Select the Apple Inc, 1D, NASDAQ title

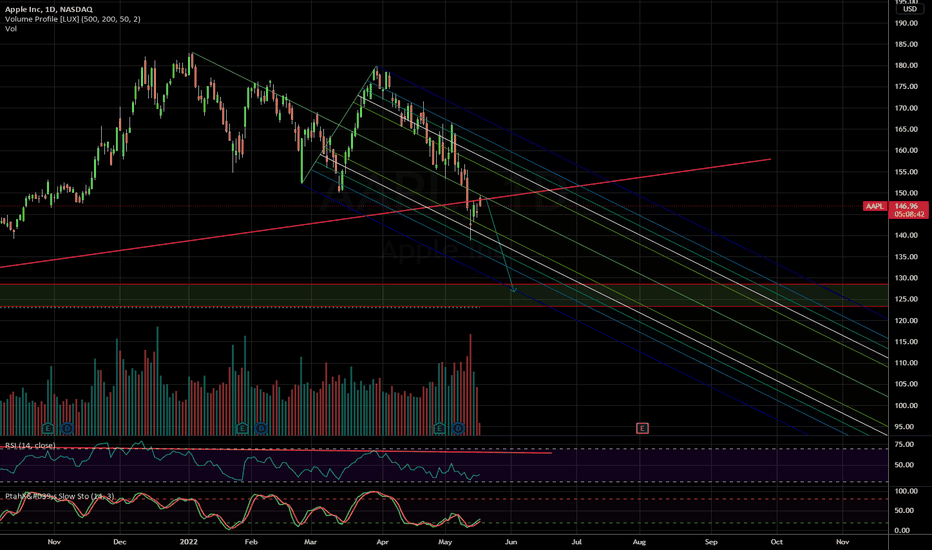pyautogui.click(x=49, y=10)
